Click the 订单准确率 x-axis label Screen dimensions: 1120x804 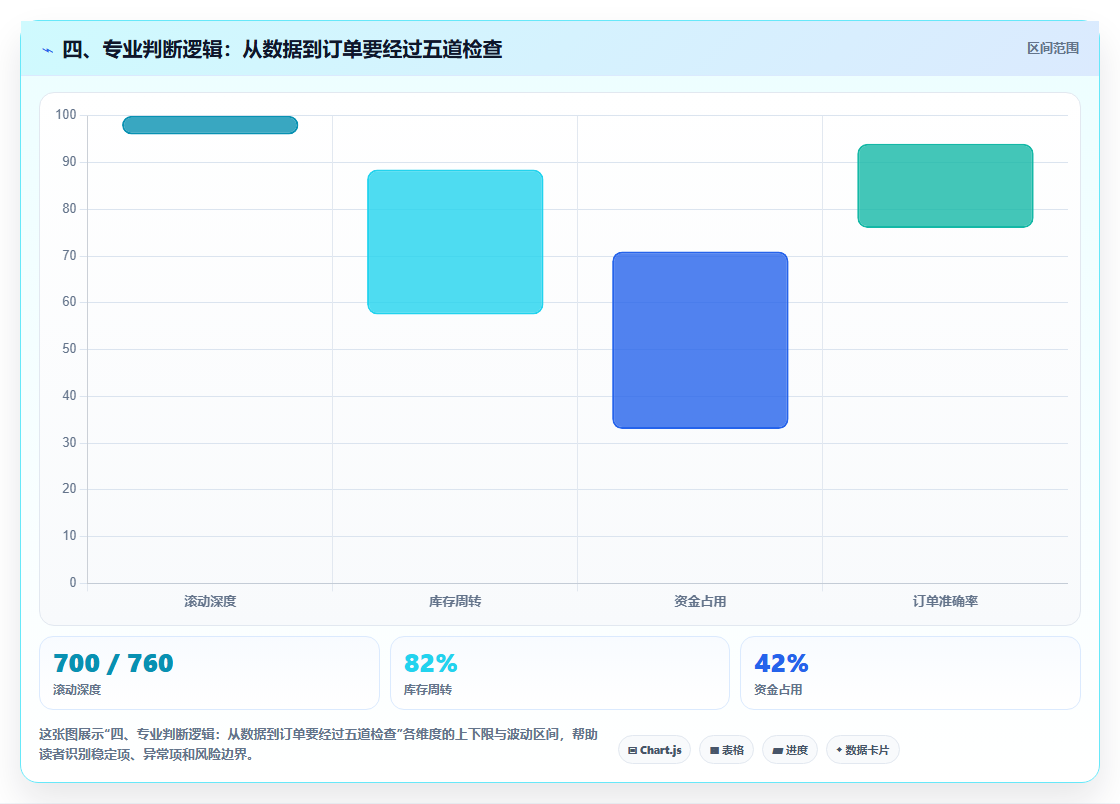coord(945,601)
